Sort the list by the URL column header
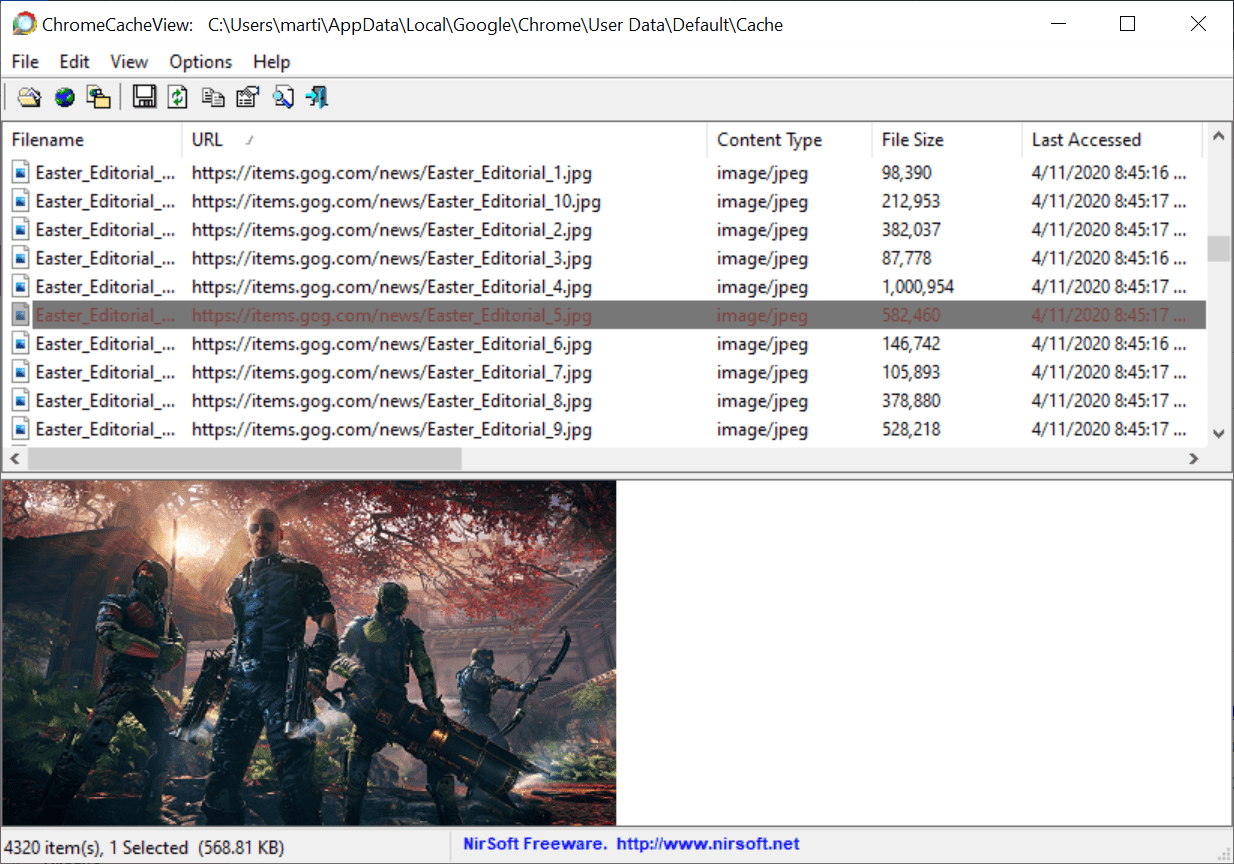The height and width of the screenshot is (864, 1234). pos(207,140)
